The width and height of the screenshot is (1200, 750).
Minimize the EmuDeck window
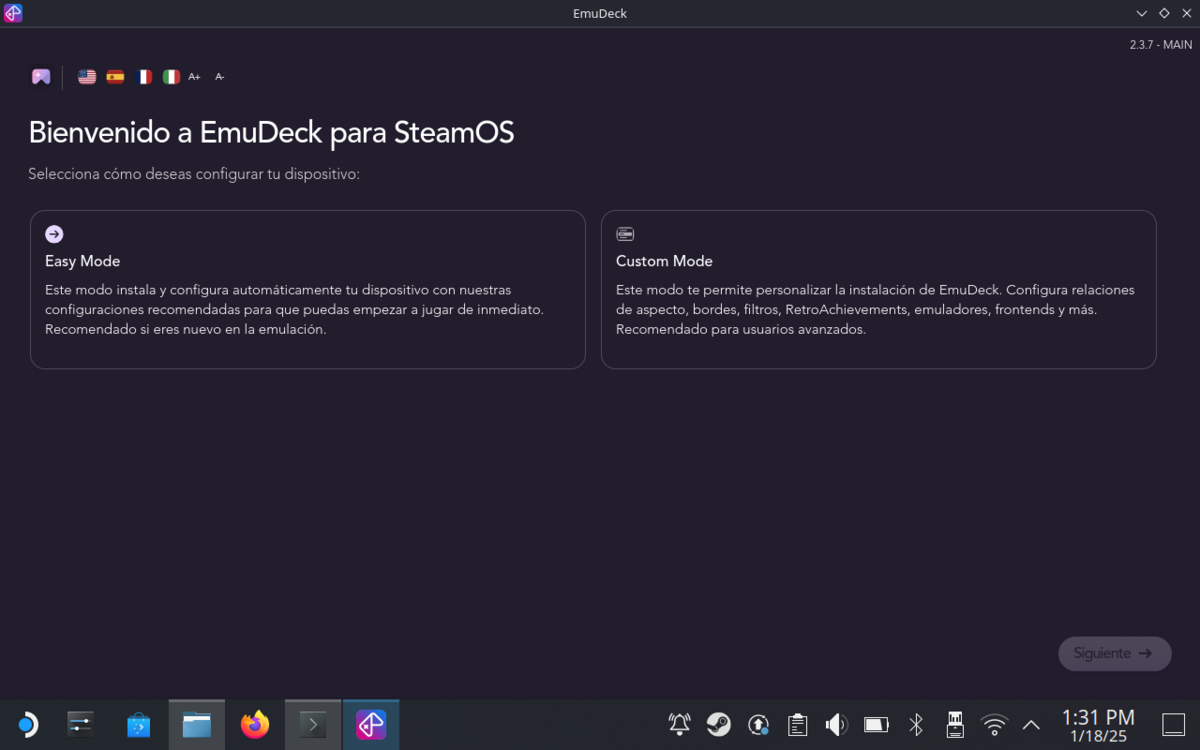coord(1142,13)
